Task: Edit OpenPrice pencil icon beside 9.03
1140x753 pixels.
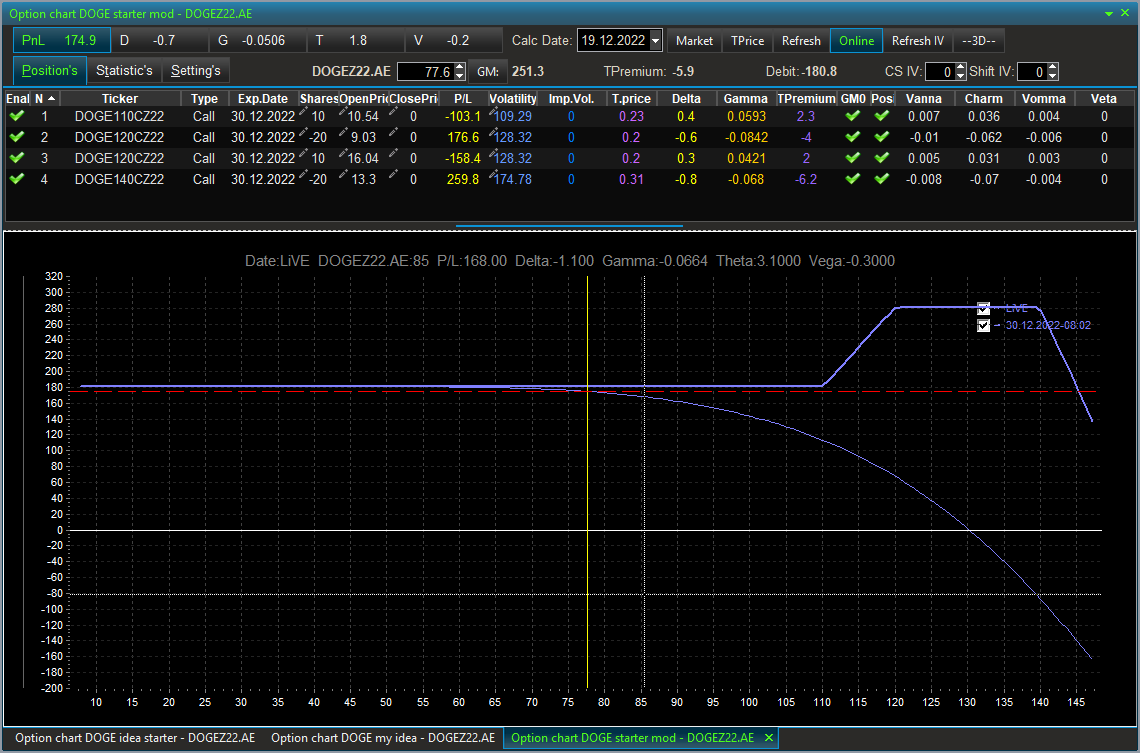Action: tap(343, 132)
